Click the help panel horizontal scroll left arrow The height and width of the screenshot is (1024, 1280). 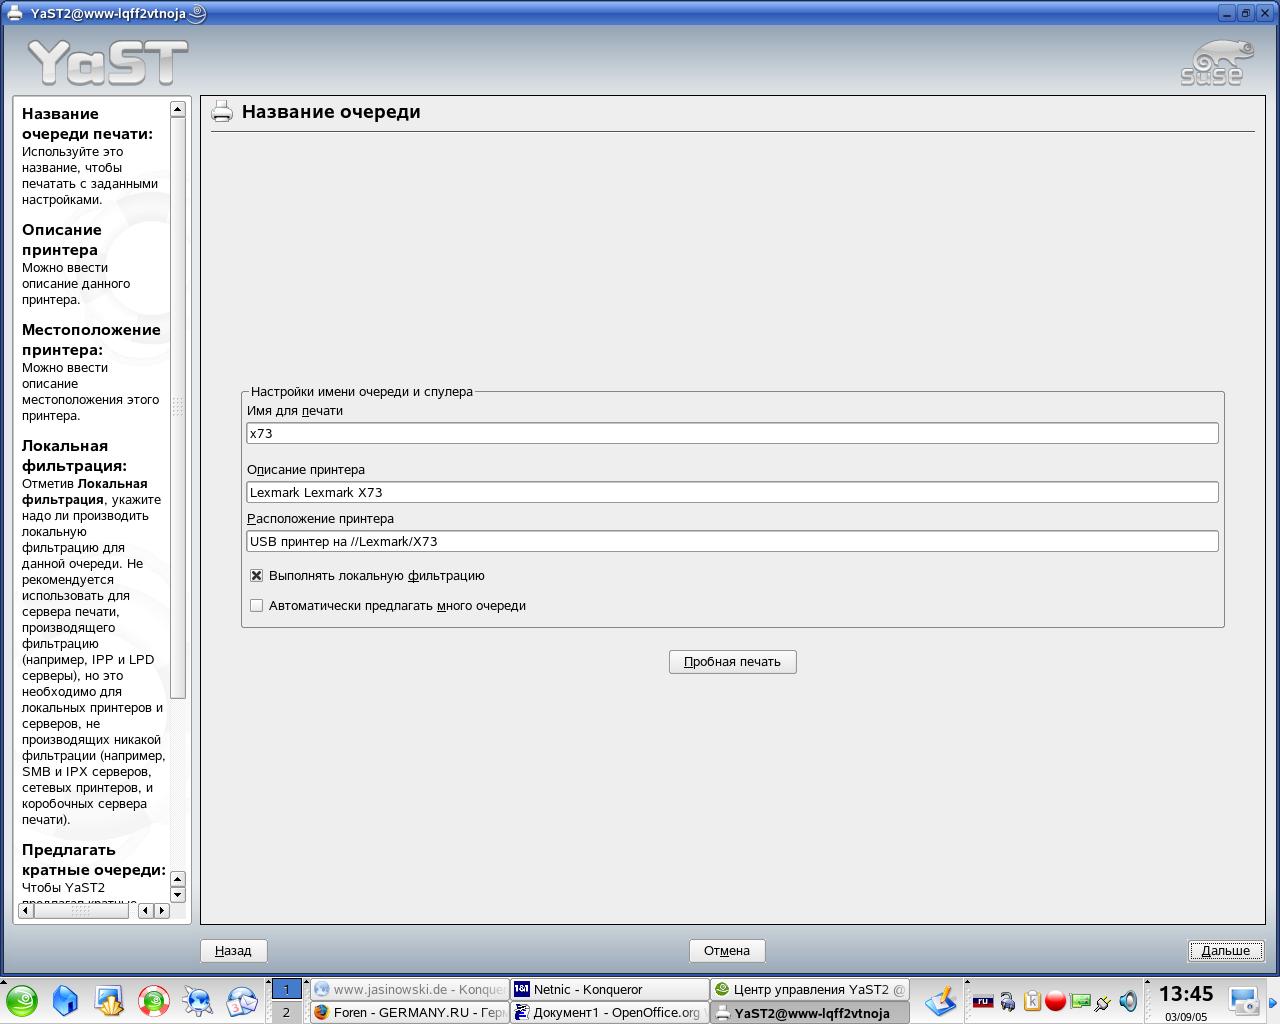tap(26, 910)
